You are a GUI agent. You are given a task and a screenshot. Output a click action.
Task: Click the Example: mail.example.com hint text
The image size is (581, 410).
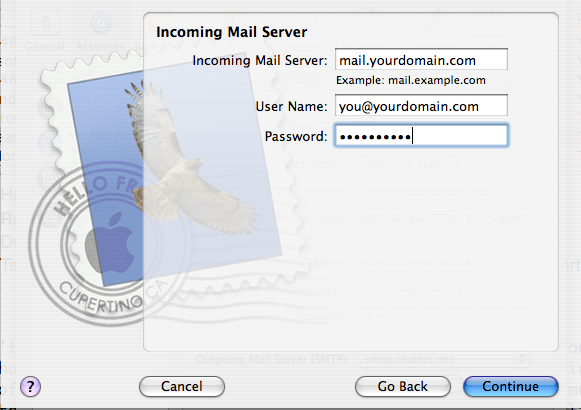(411, 80)
